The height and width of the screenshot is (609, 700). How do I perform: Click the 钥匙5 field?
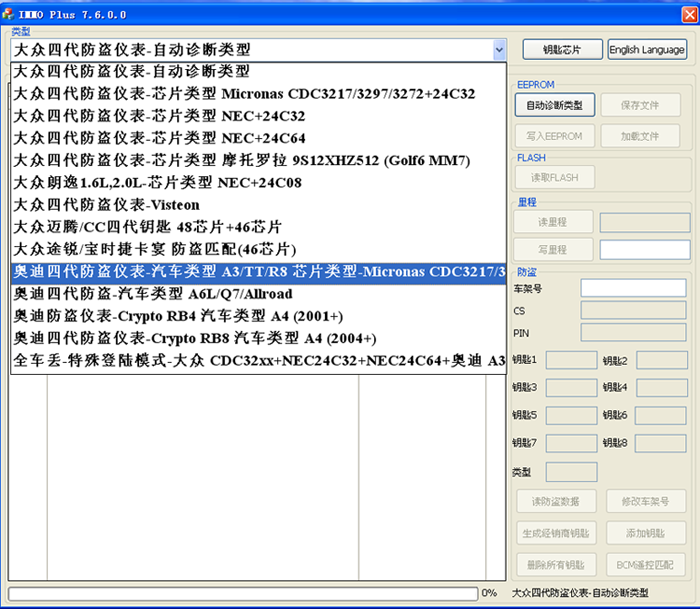click(x=571, y=415)
